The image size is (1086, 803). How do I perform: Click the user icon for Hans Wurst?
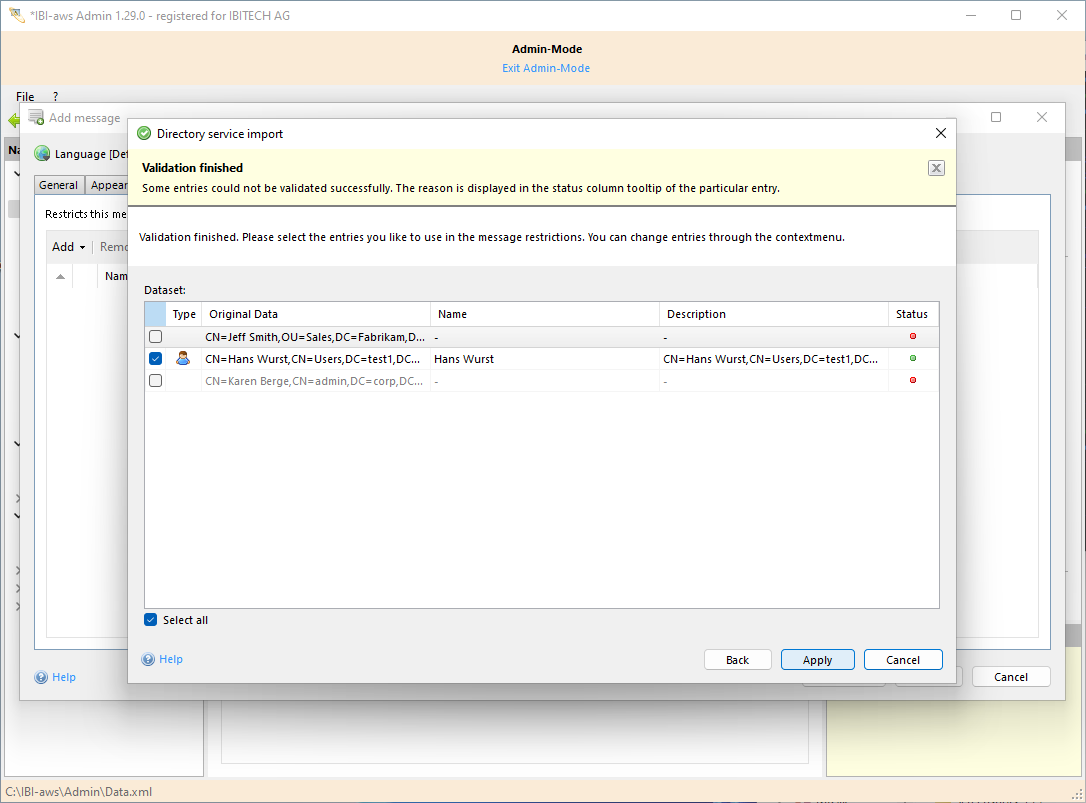[183, 359]
